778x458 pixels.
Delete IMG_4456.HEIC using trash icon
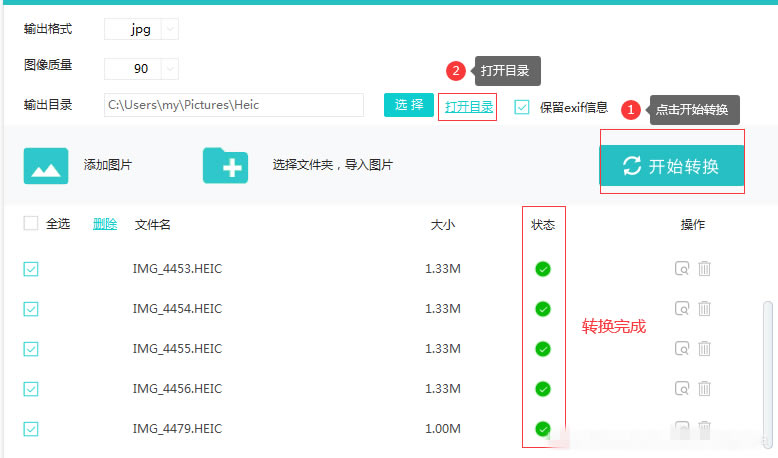pyautogui.click(x=704, y=388)
